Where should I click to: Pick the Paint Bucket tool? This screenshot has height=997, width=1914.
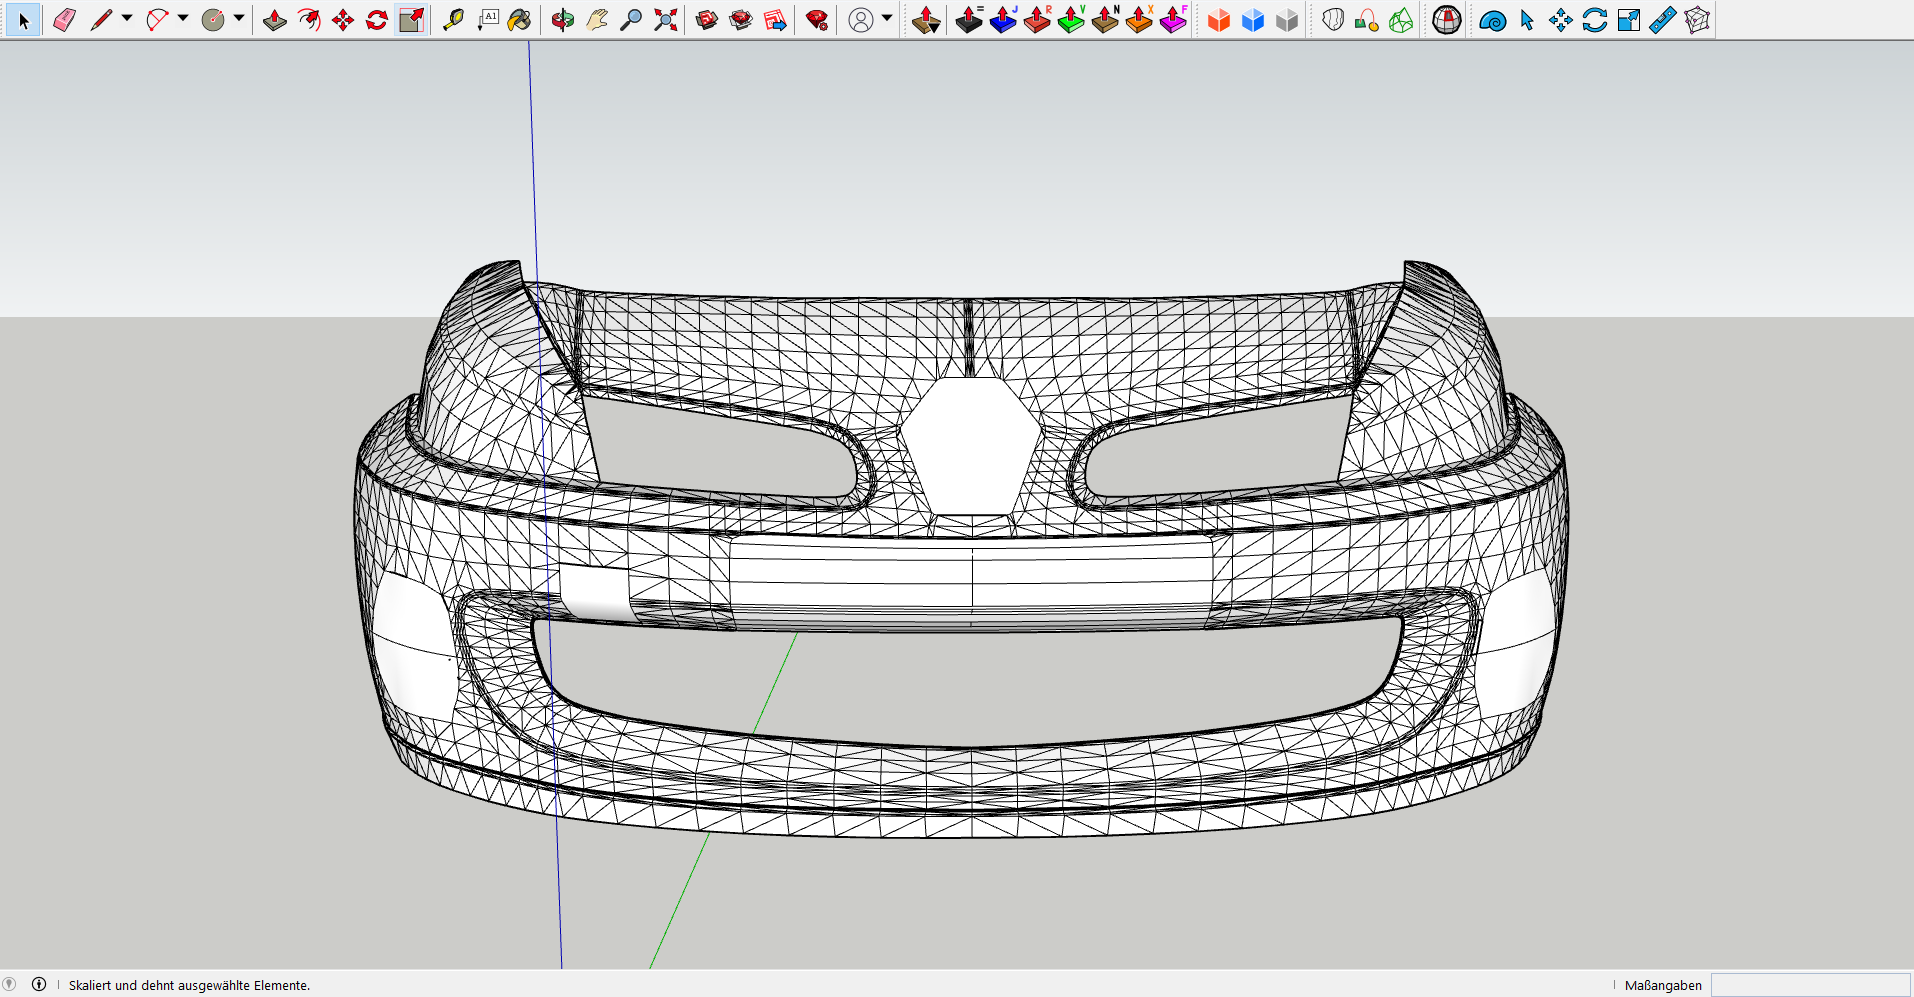coord(520,20)
